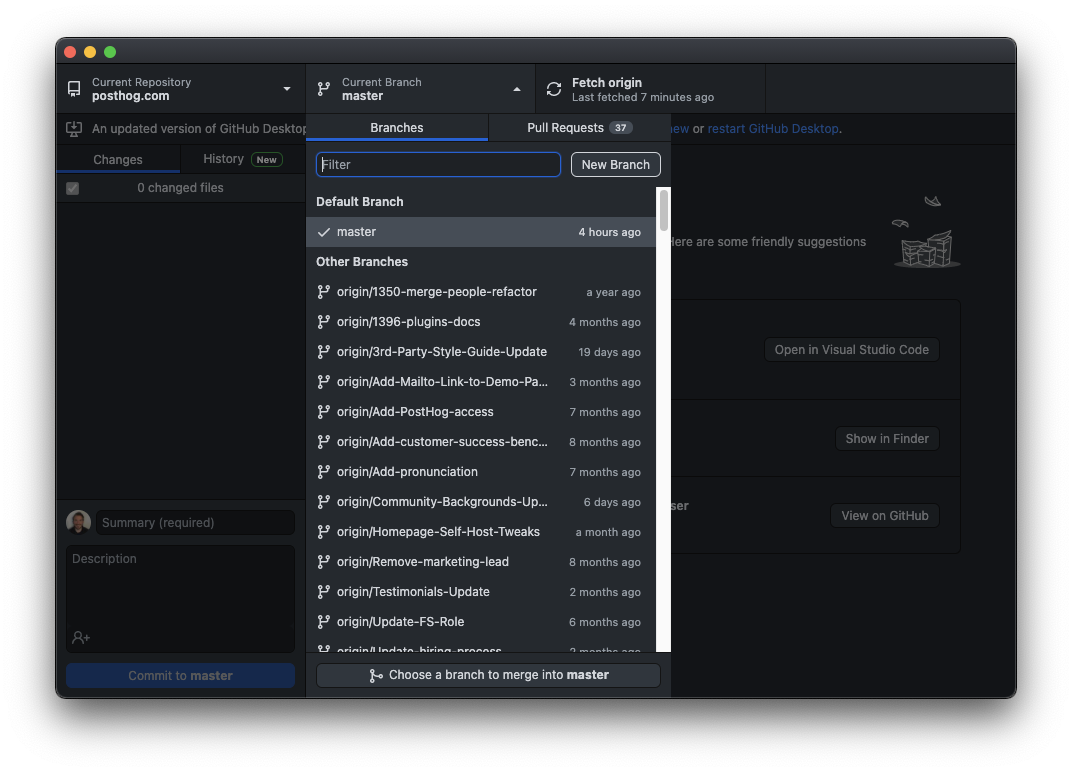Open the Current Repository dropdown

[180, 89]
